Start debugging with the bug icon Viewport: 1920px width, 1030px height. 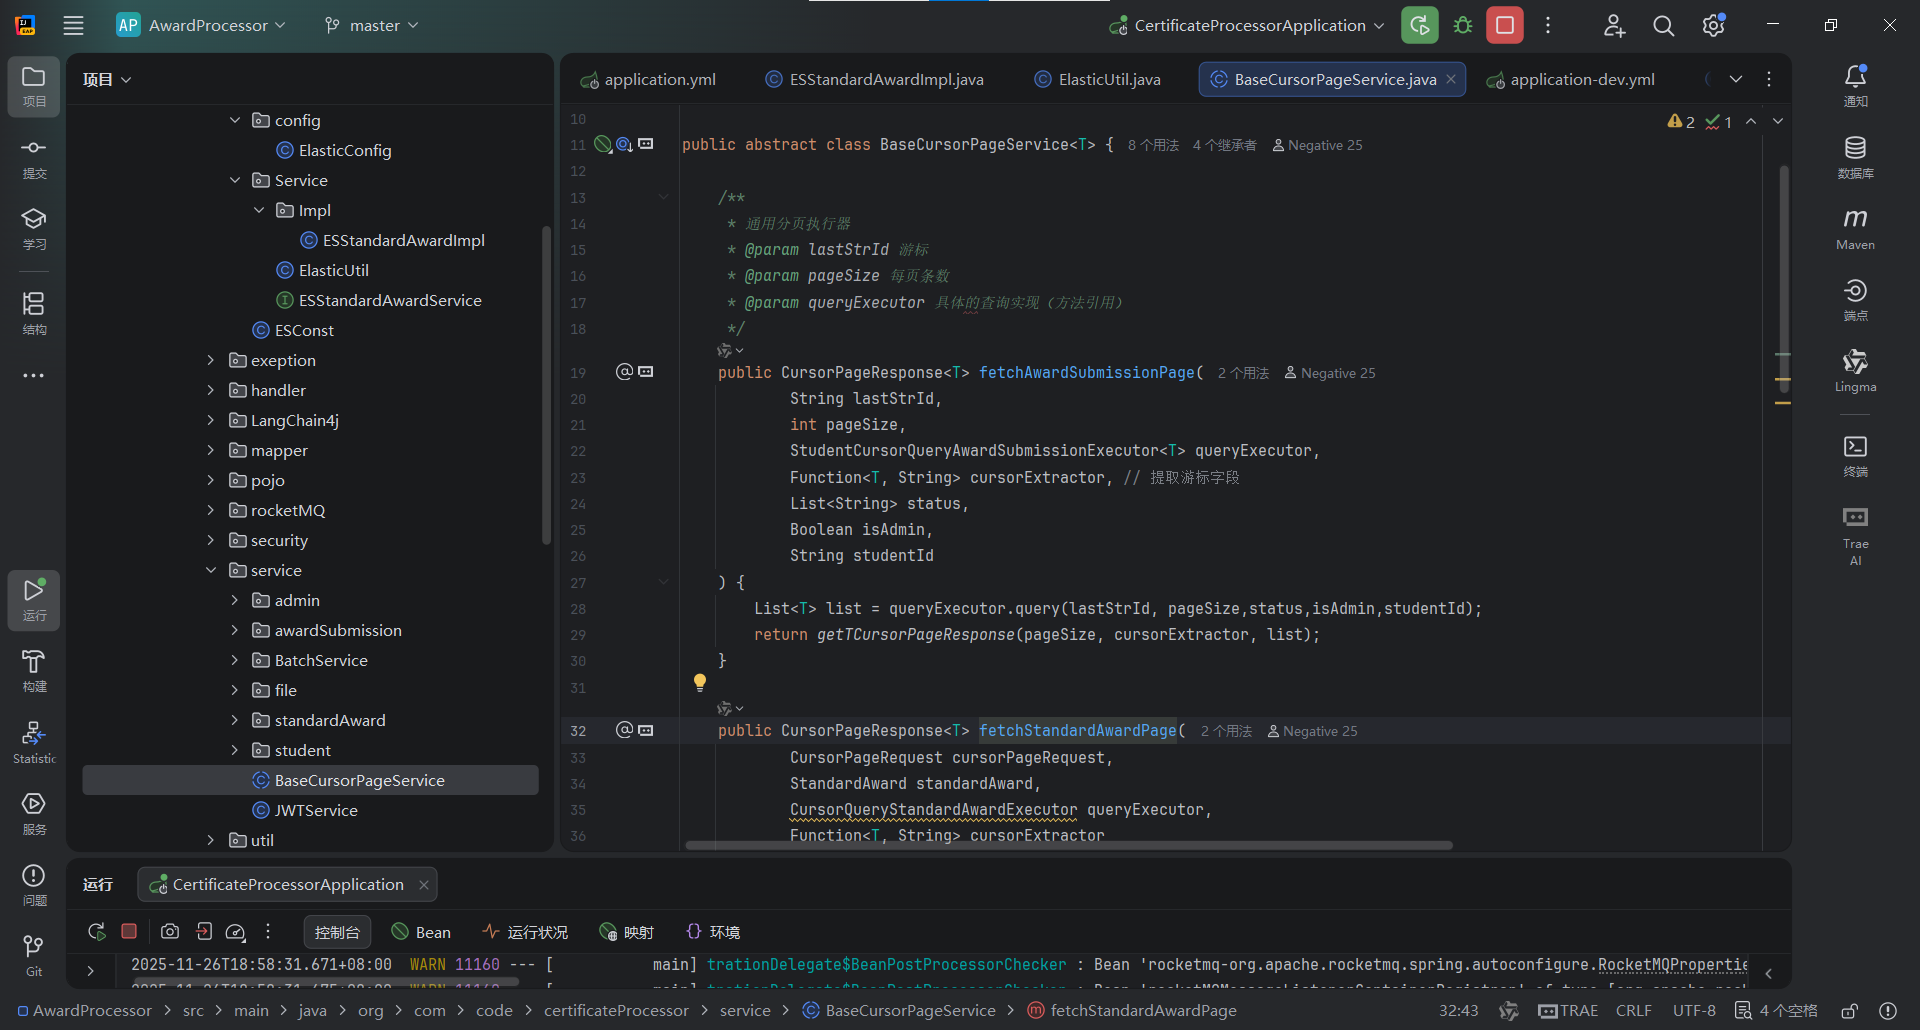pyautogui.click(x=1463, y=25)
